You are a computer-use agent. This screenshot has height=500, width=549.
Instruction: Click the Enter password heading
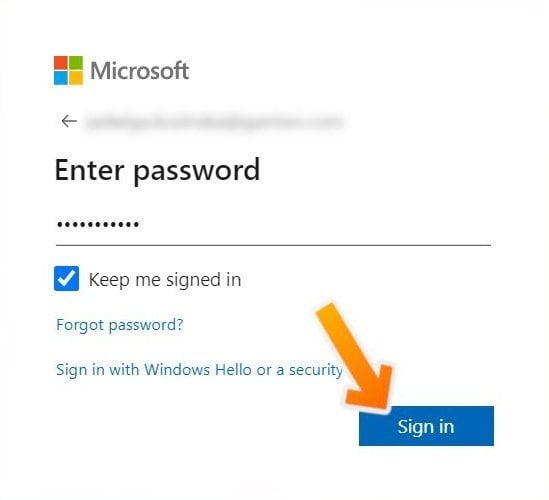(158, 170)
